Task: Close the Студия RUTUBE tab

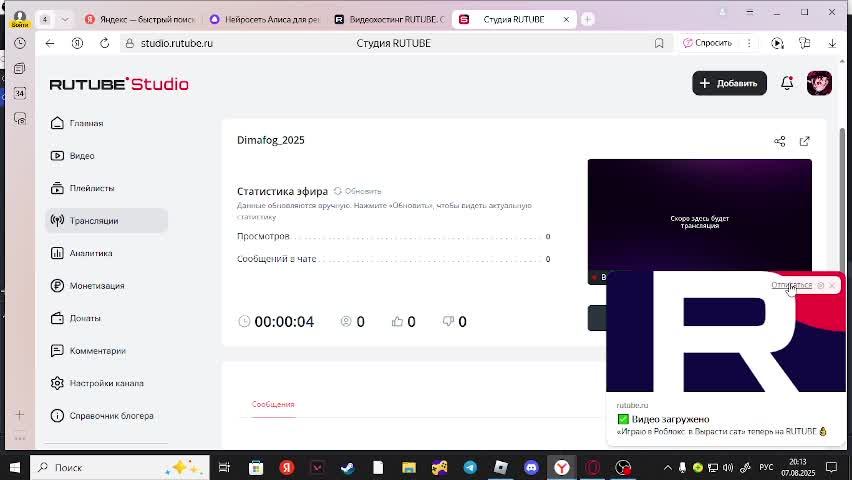Action: coord(566,19)
